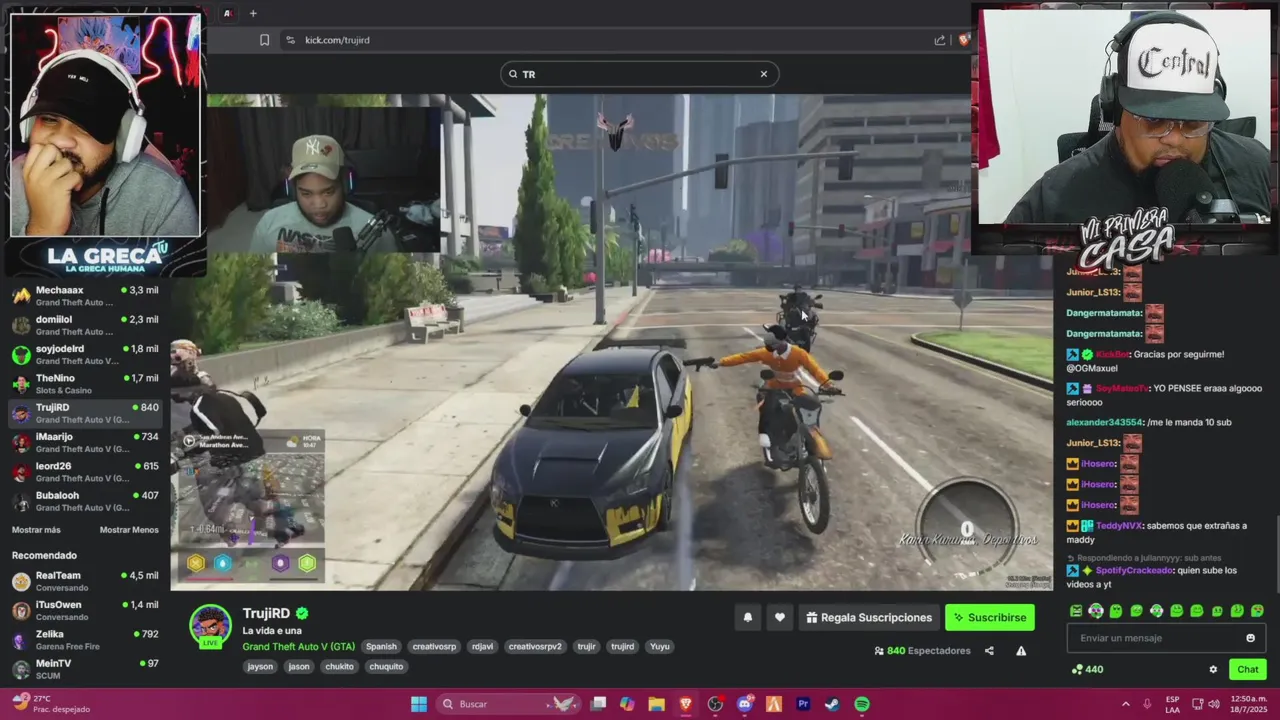Viewport: 1280px width, 720px height.
Task: Open recommended RealTeam channel
Action: tap(85, 581)
